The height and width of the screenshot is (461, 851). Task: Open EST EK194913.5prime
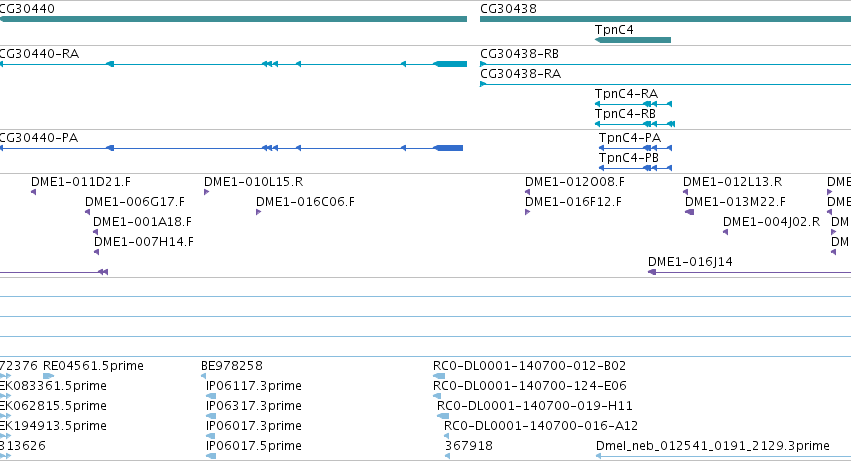5,436
